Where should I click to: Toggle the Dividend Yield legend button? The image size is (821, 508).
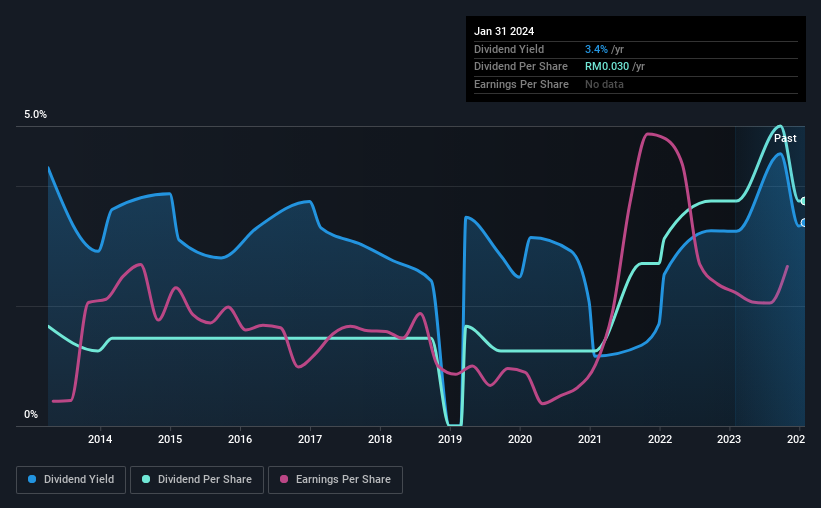(71, 480)
